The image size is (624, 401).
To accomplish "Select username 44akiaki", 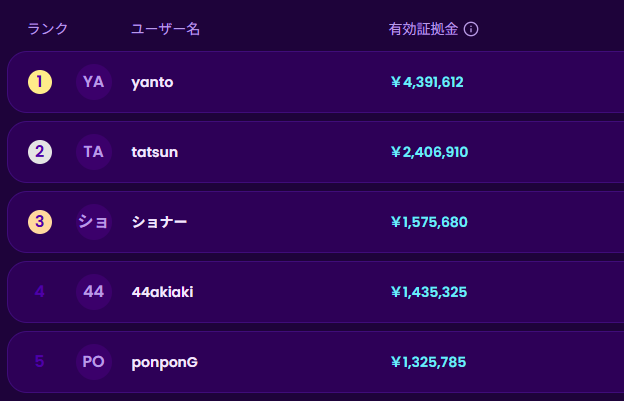I will pos(162,292).
